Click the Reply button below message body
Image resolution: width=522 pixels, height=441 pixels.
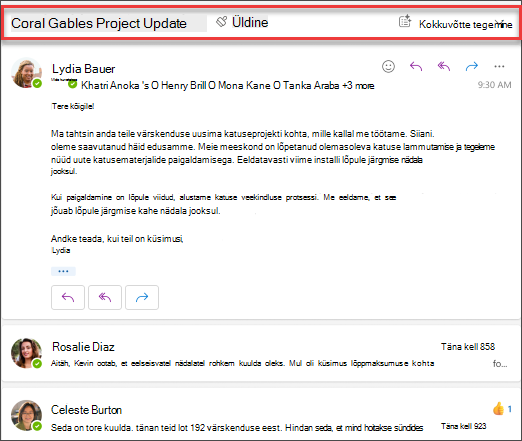pyautogui.click(x=68, y=297)
